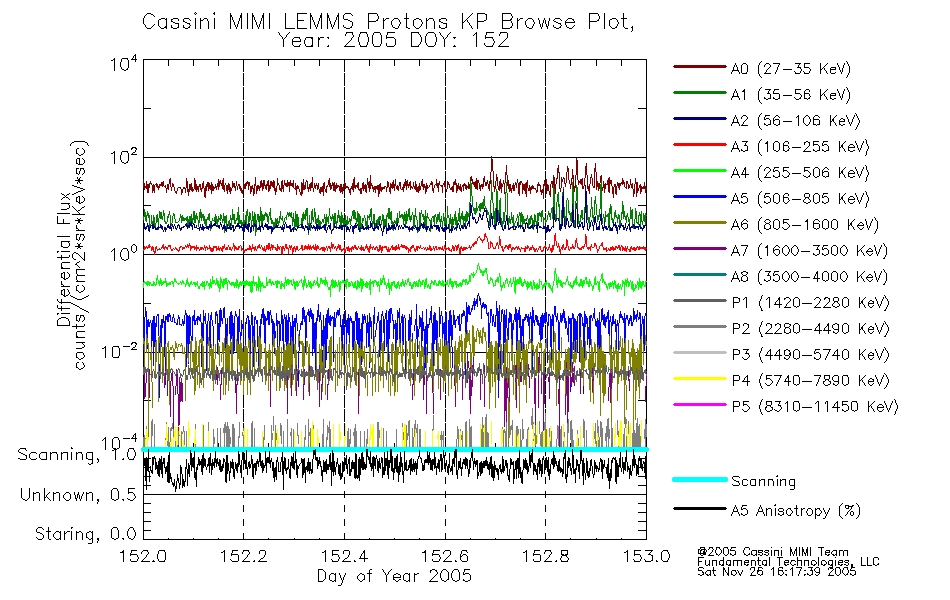The image size is (950, 600).
Task: Click the A8 (3500-4000 KeV) legend label
Action: tap(809, 277)
